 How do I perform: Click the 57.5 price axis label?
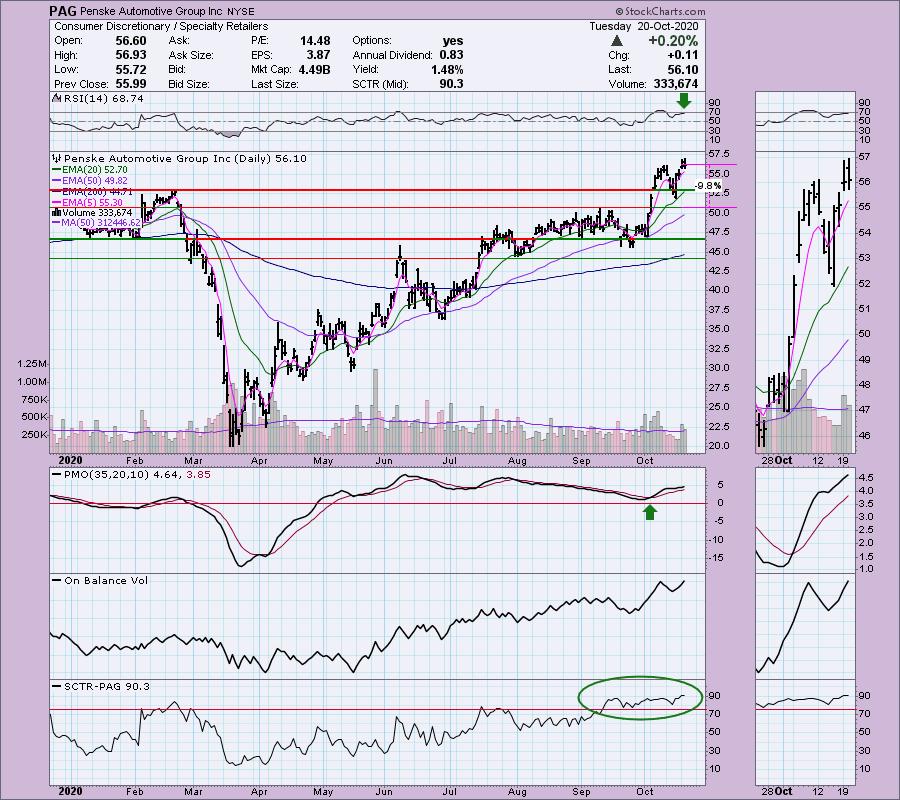pyautogui.click(x=719, y=154)
